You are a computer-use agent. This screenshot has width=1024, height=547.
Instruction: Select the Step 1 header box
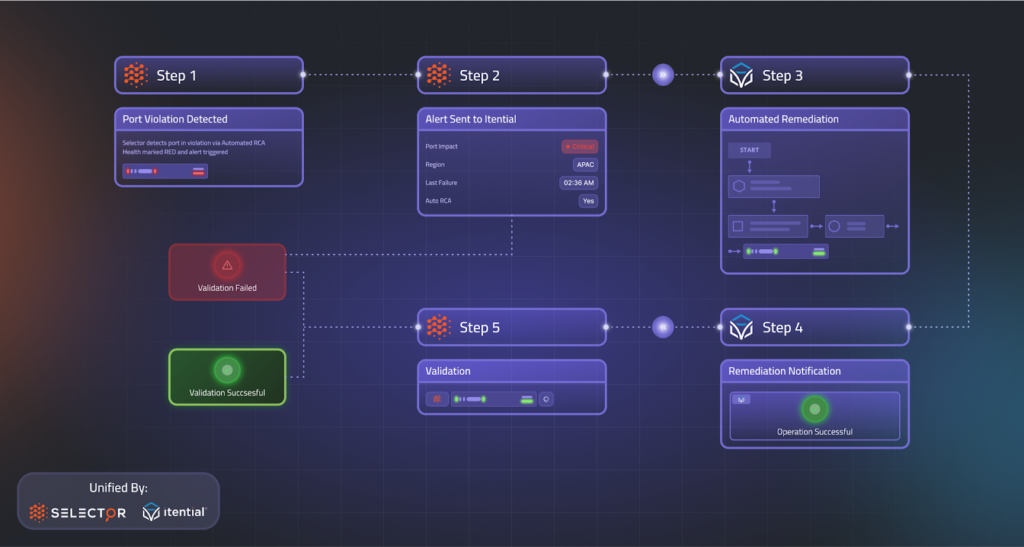pyautogui.click(x=209, y=75)
